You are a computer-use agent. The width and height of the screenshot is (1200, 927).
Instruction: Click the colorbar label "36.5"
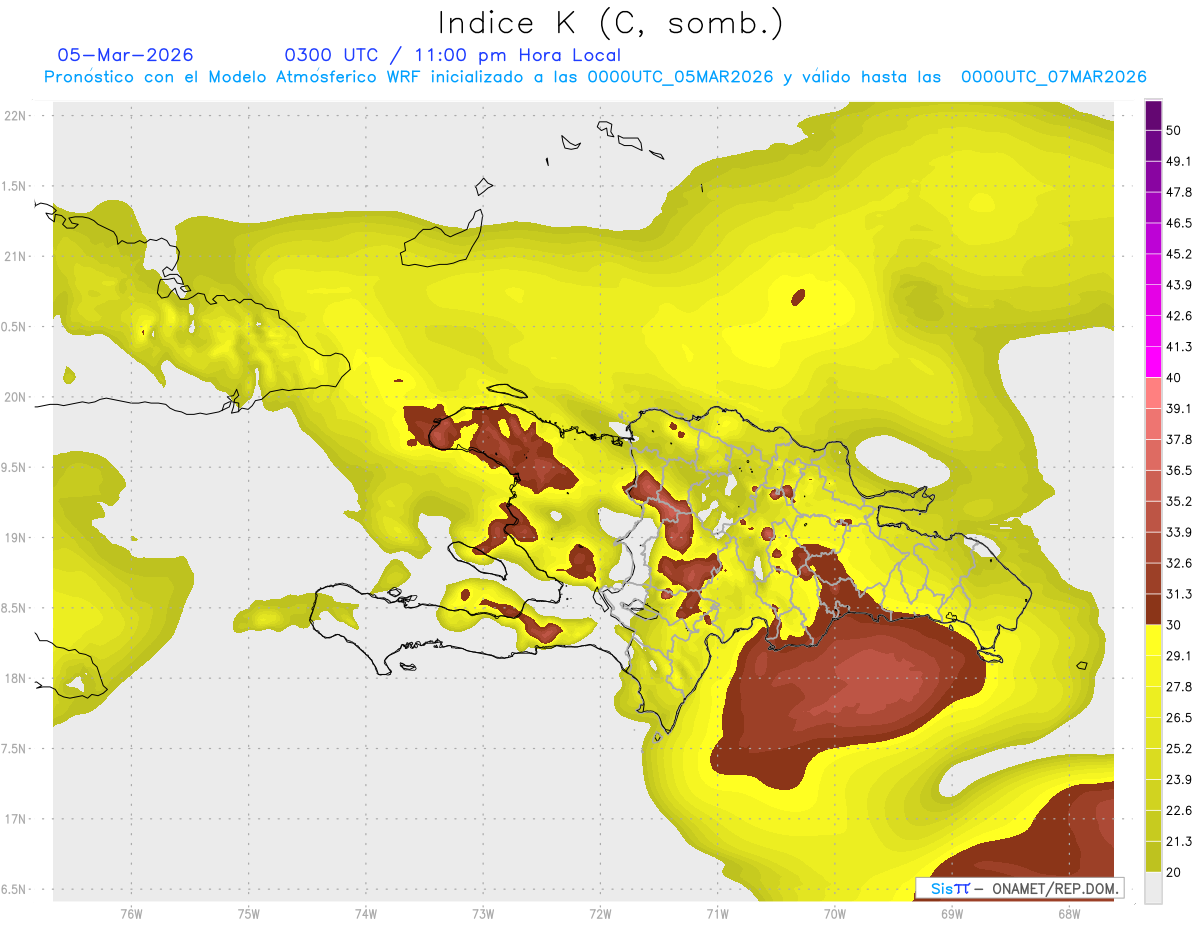point(1179,470)
